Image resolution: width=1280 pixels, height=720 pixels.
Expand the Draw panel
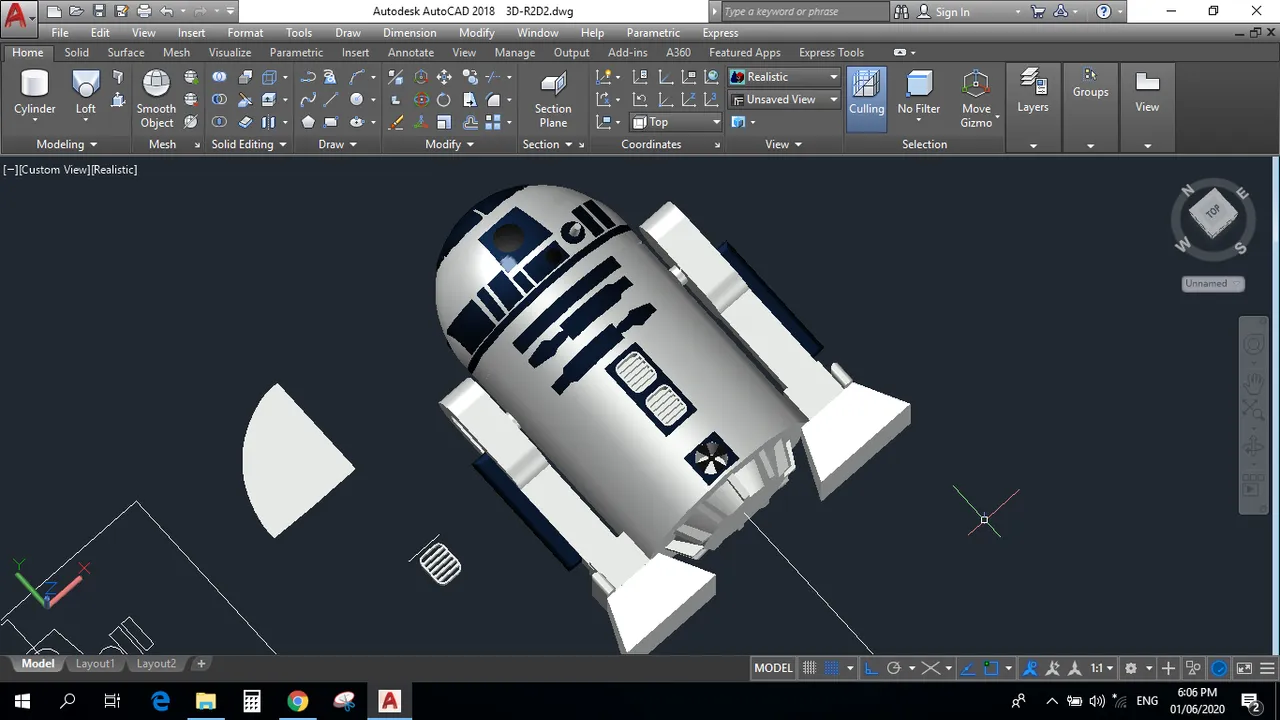click(x=338, y=144)
